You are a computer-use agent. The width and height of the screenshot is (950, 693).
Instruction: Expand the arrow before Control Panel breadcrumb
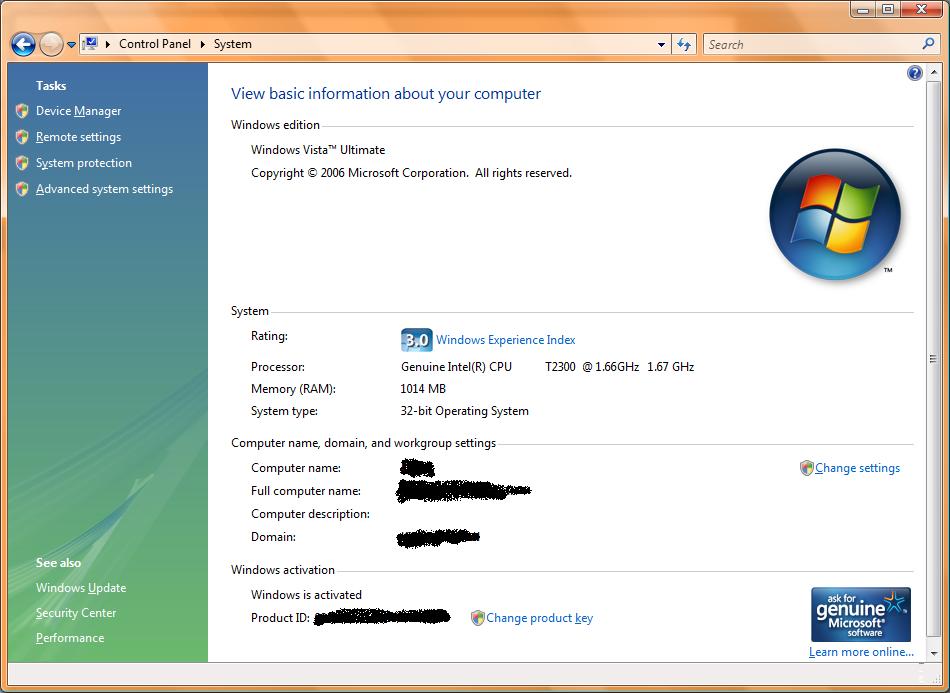[108, 44]
